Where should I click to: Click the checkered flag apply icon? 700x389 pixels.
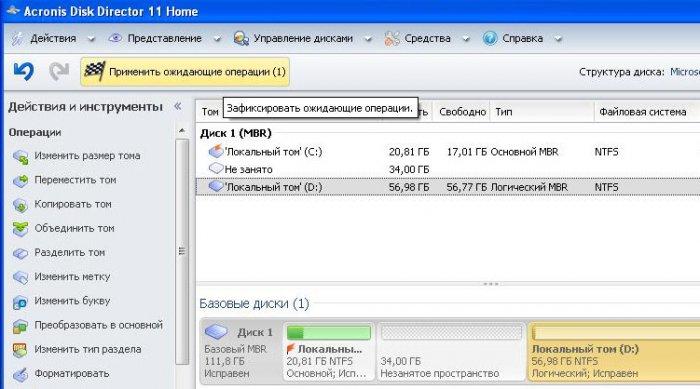click(x=95, y=71)
